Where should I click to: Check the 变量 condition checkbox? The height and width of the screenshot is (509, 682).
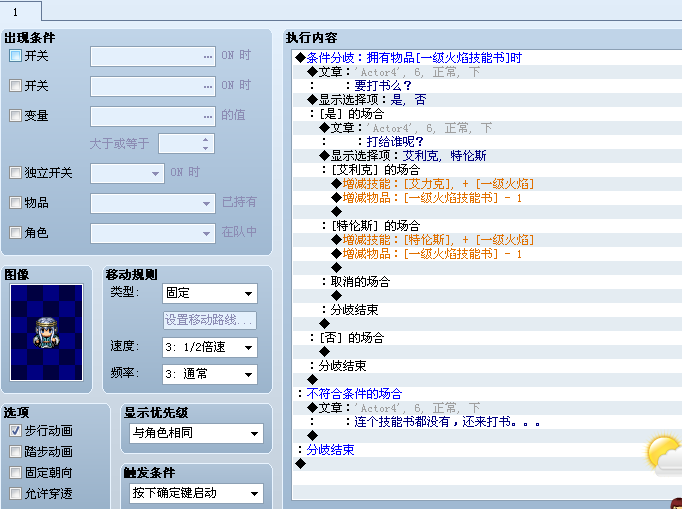click(x=15, y=116)
